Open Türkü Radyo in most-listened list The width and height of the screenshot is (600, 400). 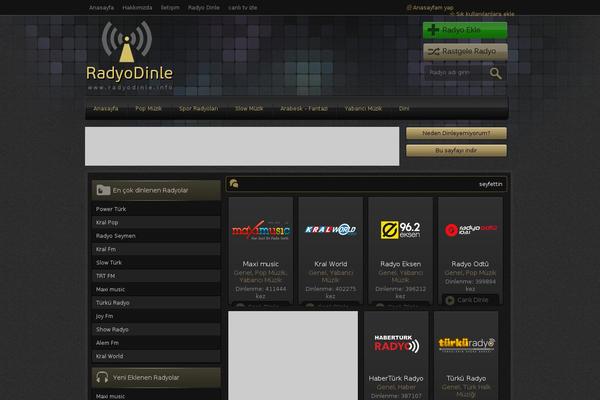[156, 303]
